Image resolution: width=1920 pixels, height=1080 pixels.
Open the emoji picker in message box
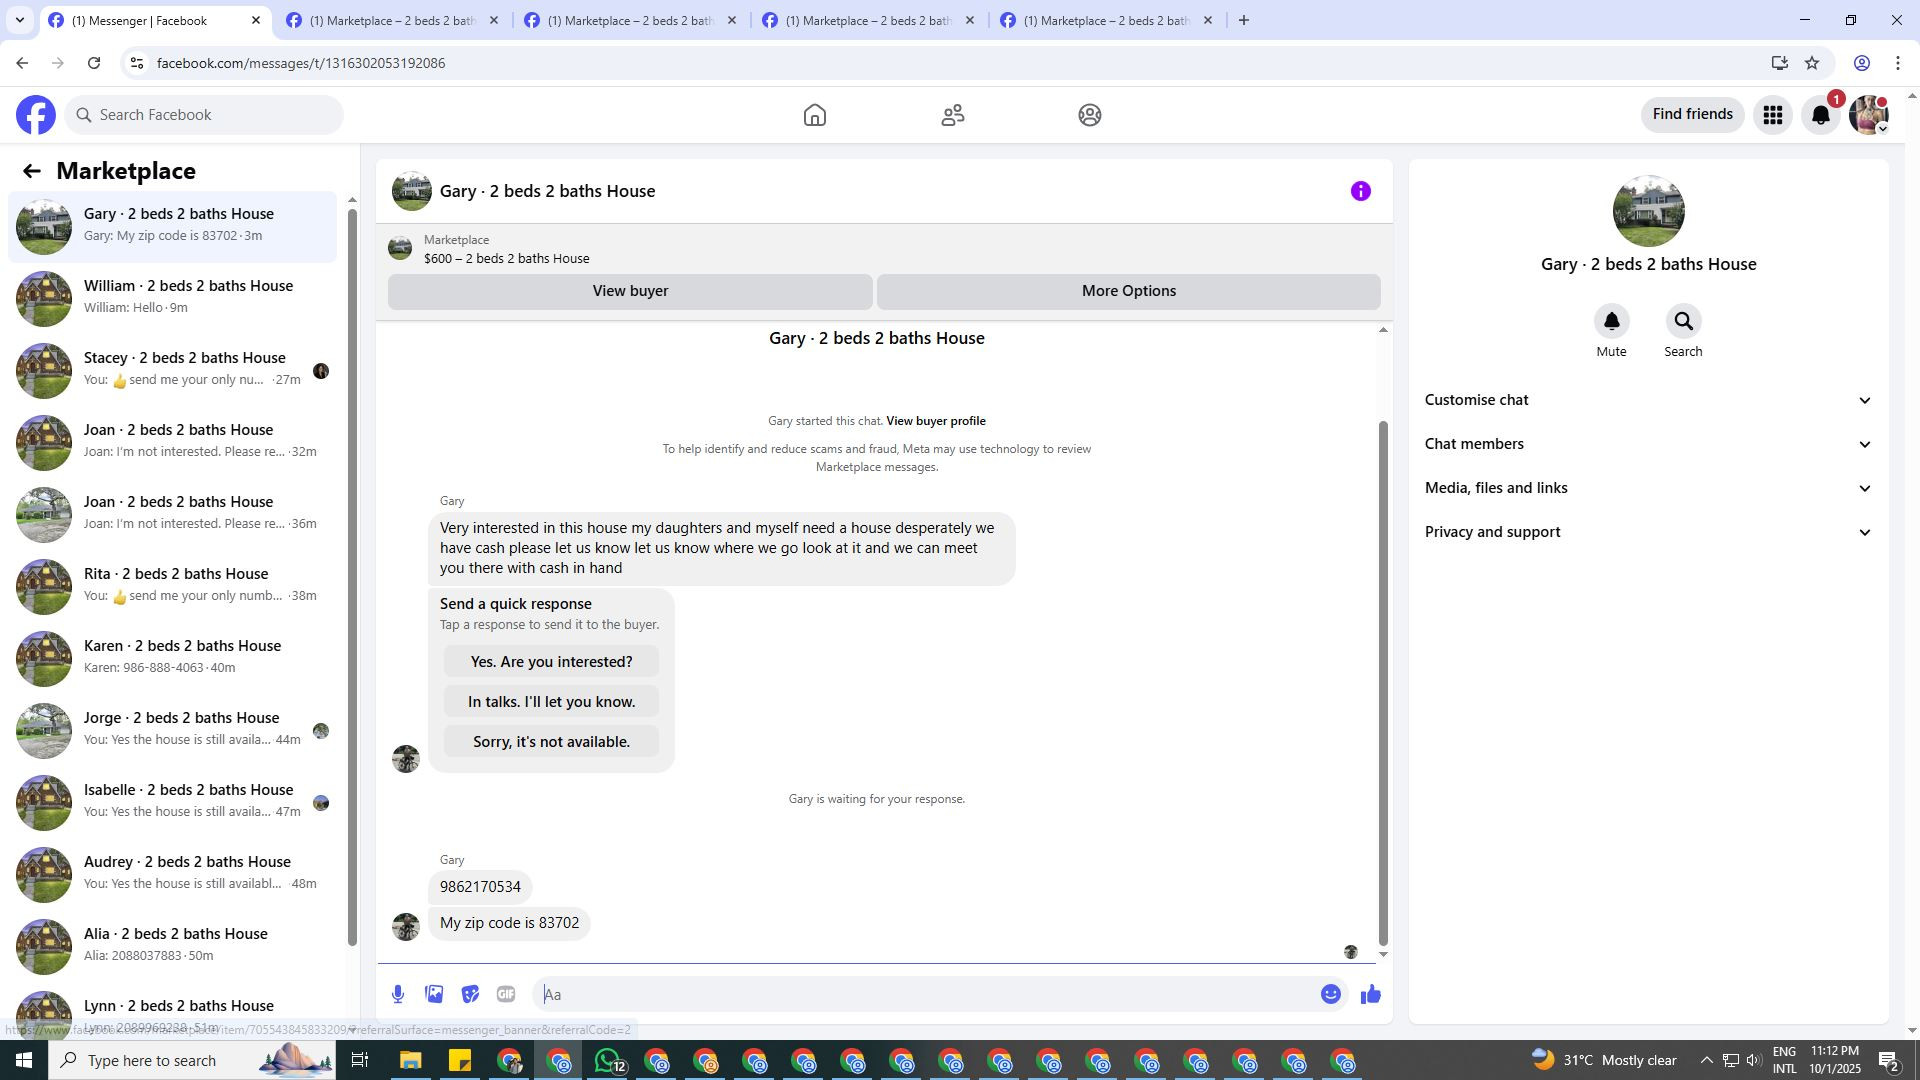pyautogui.click(x=1330, y=994)
